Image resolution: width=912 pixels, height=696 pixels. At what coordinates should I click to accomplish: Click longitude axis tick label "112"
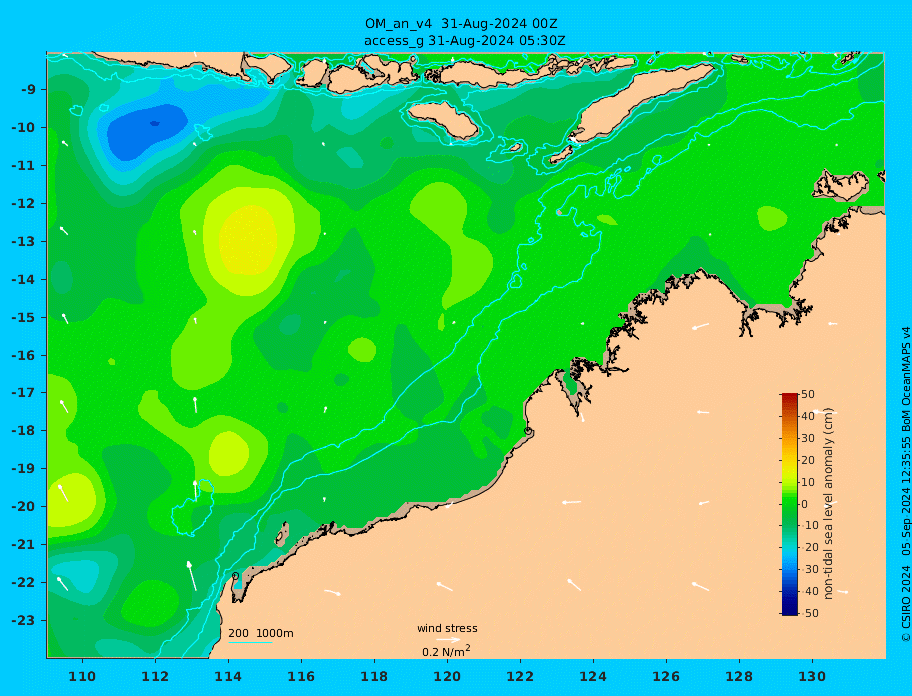(x=155, y=677)
